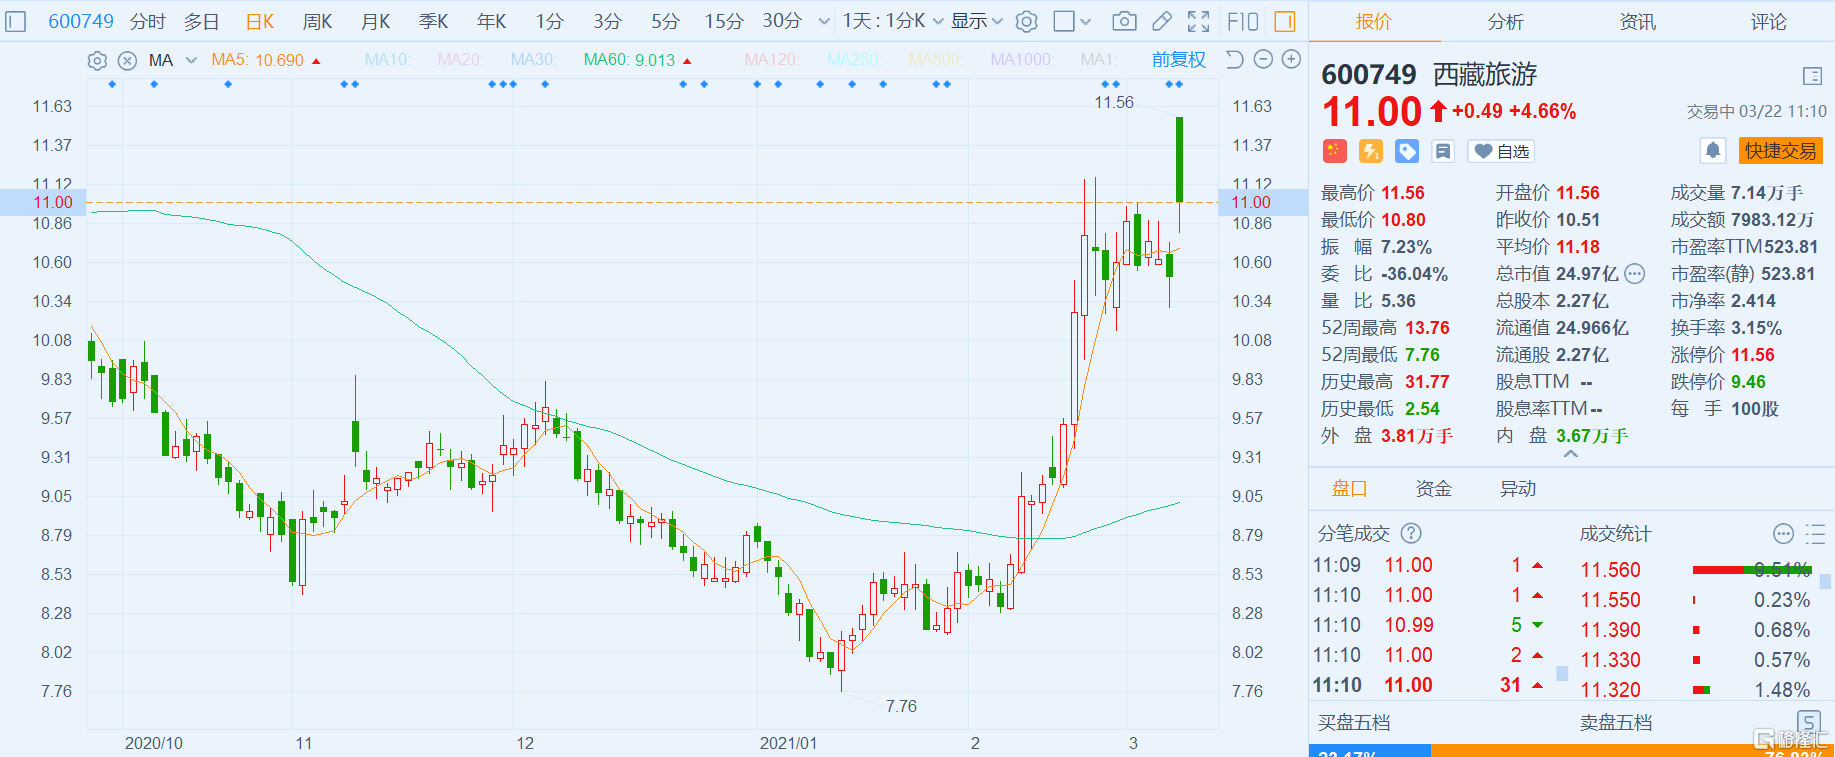Screen dimensions: 1835x757
Task: Click the 快捷交易 button
Action: coord(1780,151)
